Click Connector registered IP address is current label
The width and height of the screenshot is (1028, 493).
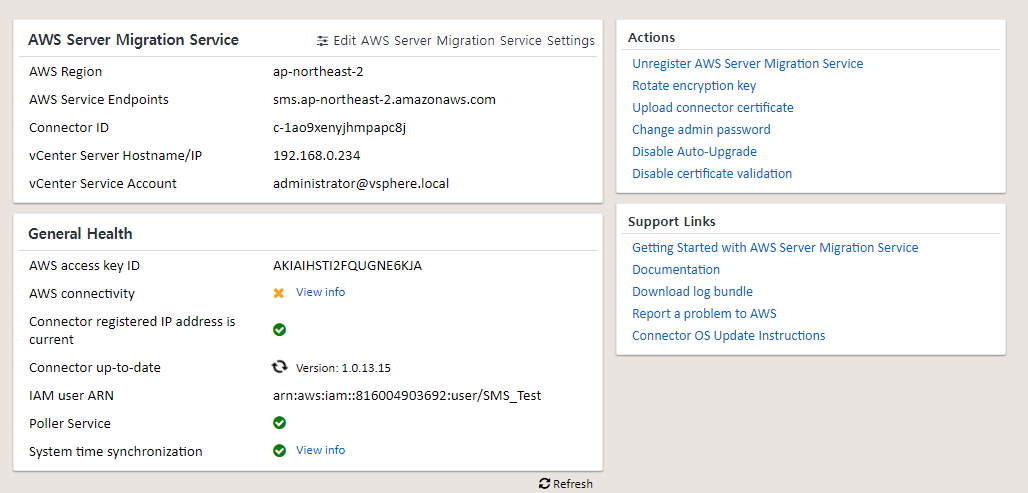[x=132, y=330]
